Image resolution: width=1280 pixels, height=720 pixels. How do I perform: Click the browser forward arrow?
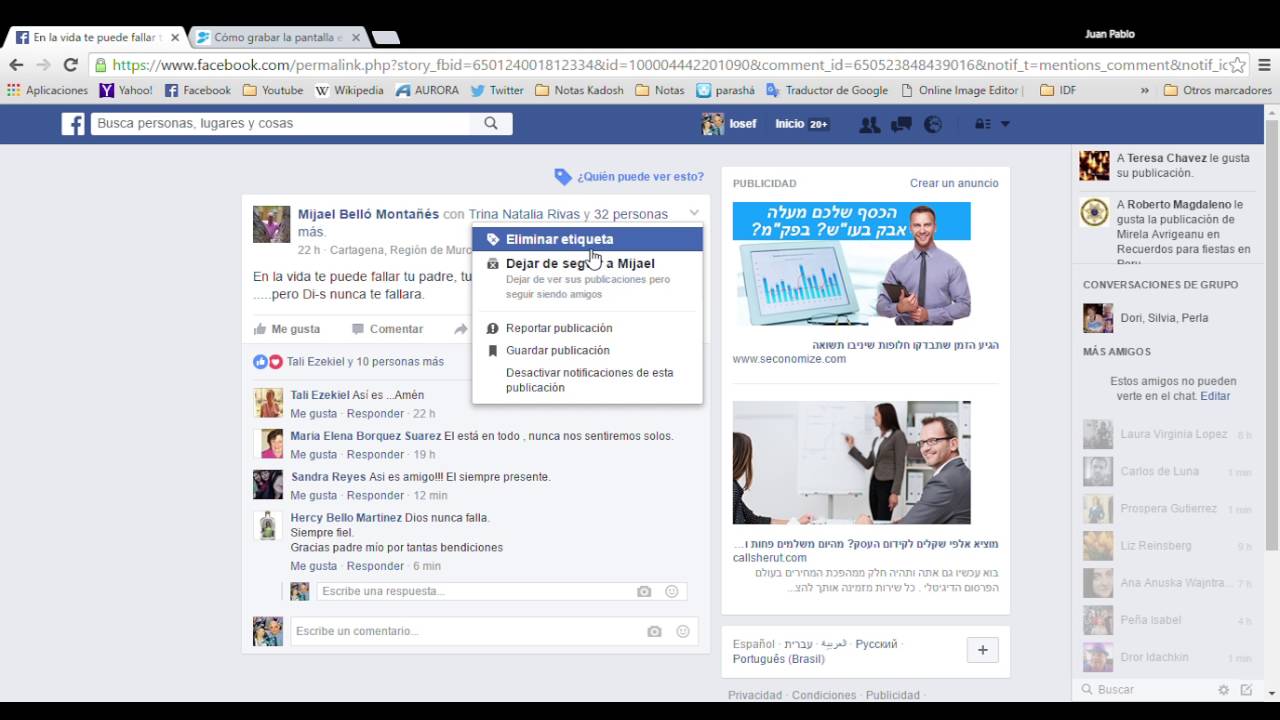43,65
